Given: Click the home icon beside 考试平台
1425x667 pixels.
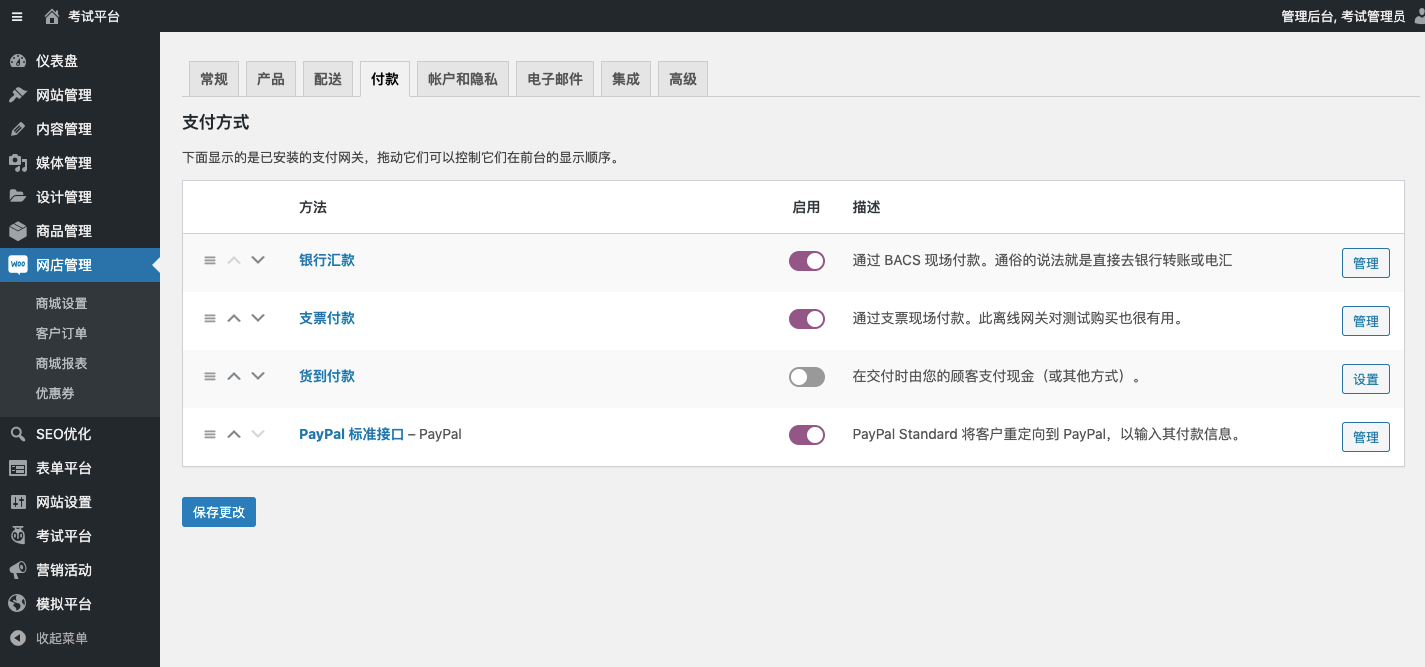Looking at the screenshot, I should [52, 16].
